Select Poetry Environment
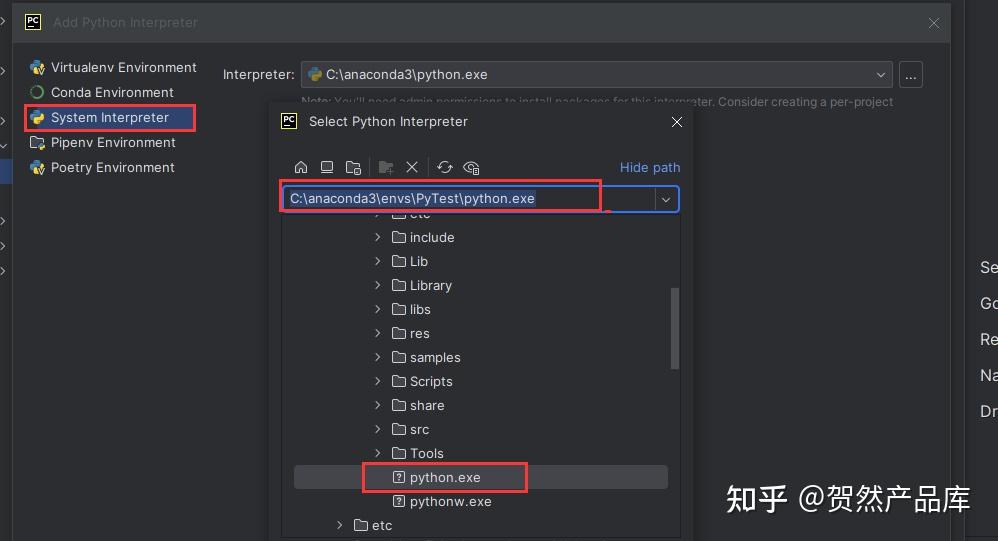The width and height of the screenshot is (998, 541). click(x=112, y=167)
